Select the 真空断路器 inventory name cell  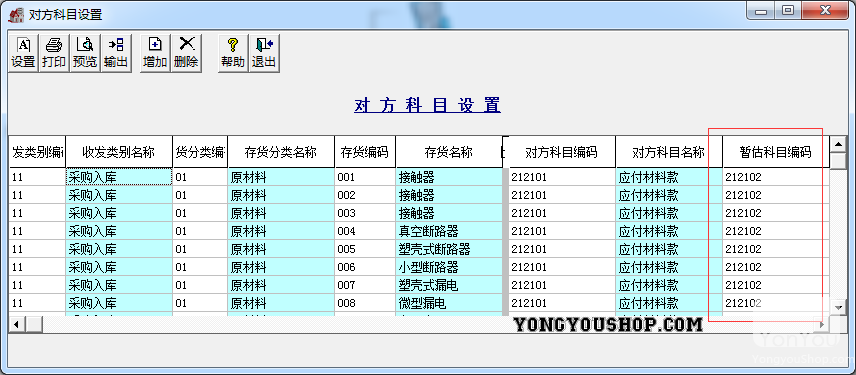[449, 231]
